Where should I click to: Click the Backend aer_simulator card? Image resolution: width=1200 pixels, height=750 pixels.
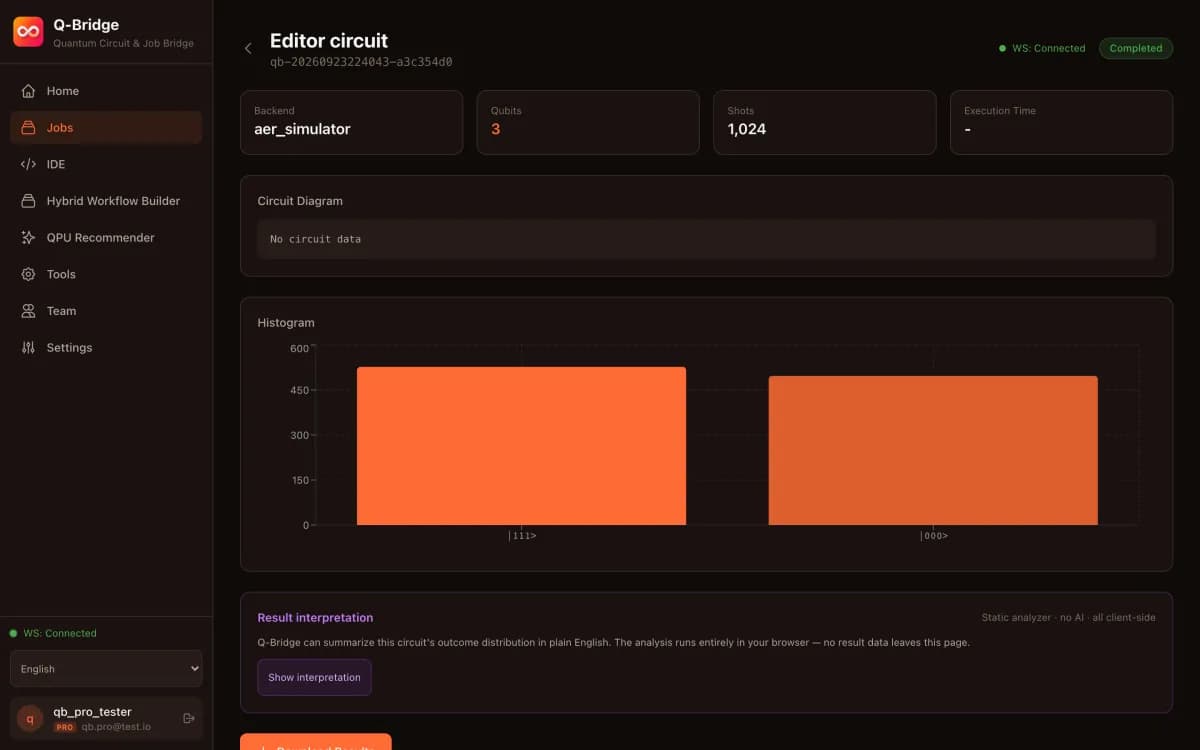pyautogui.click(x=351, y=122)
